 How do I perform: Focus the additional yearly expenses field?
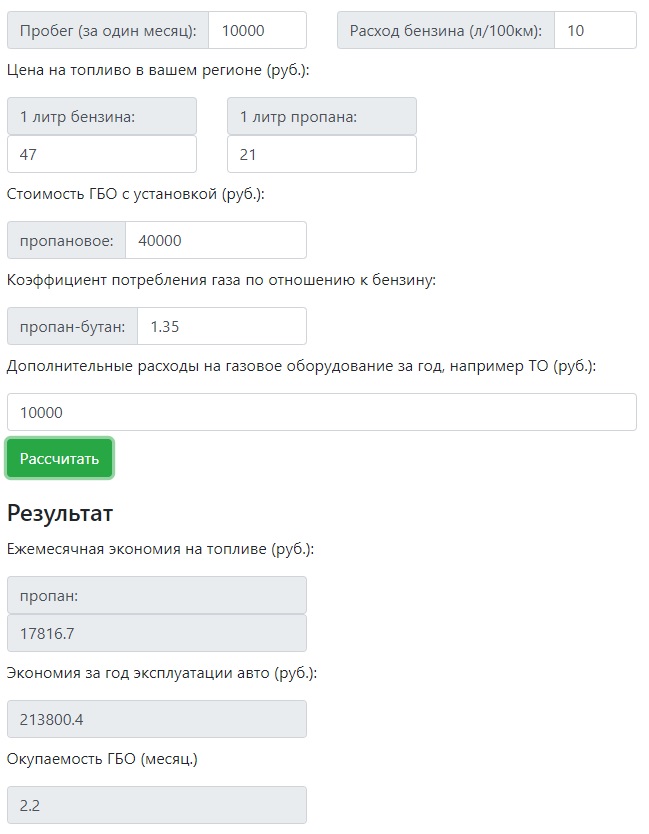tap(322, 412)
